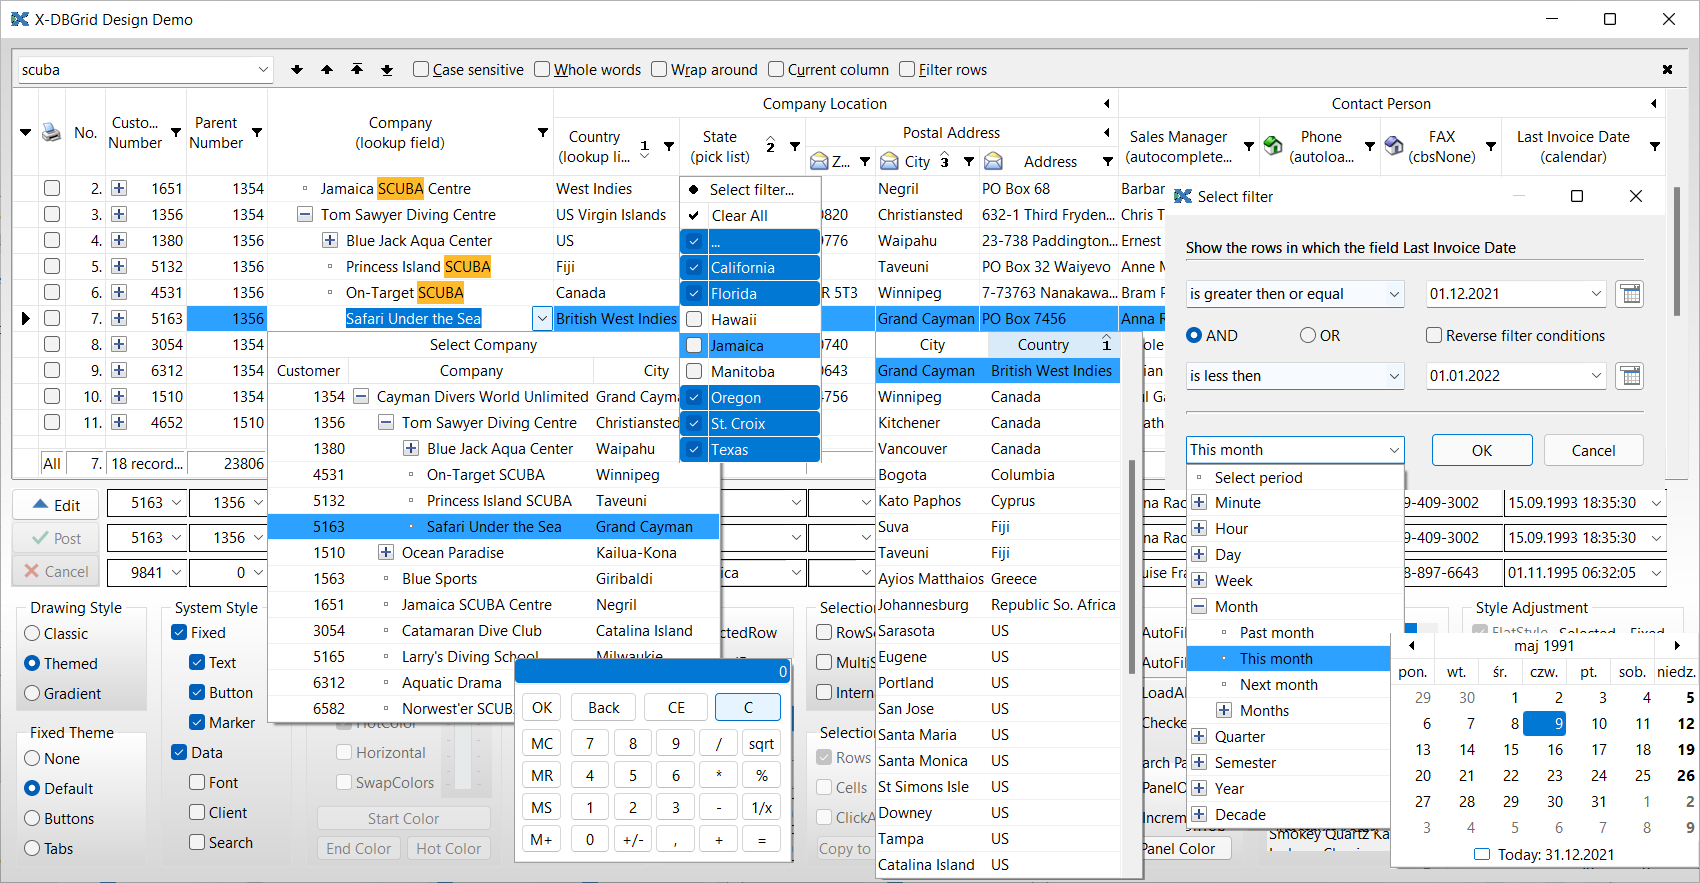This screenshot has height=883, width=1700.
Task: Select day 15 in the calendar
Action: (1510, 750)
